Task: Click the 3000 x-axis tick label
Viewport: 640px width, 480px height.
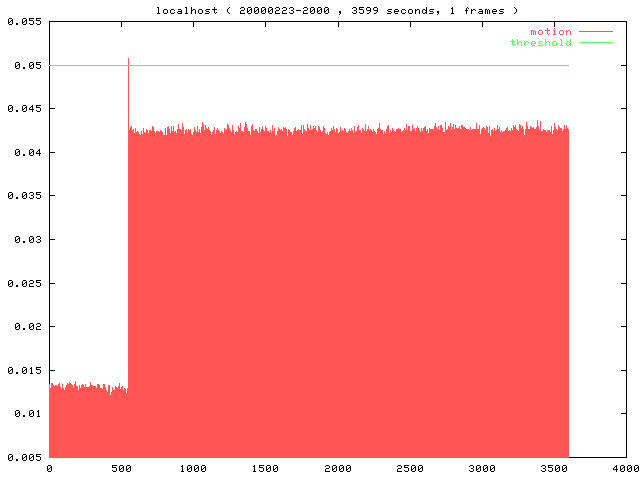Action: [482, 468]
